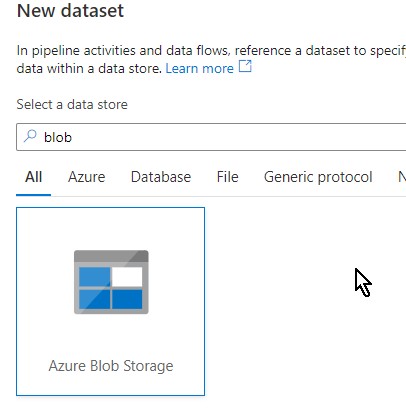Switch to the All tab
Image resolution: width=406 pixels, height=413 pixels.
pyautogui.click(x=34, y=177)
